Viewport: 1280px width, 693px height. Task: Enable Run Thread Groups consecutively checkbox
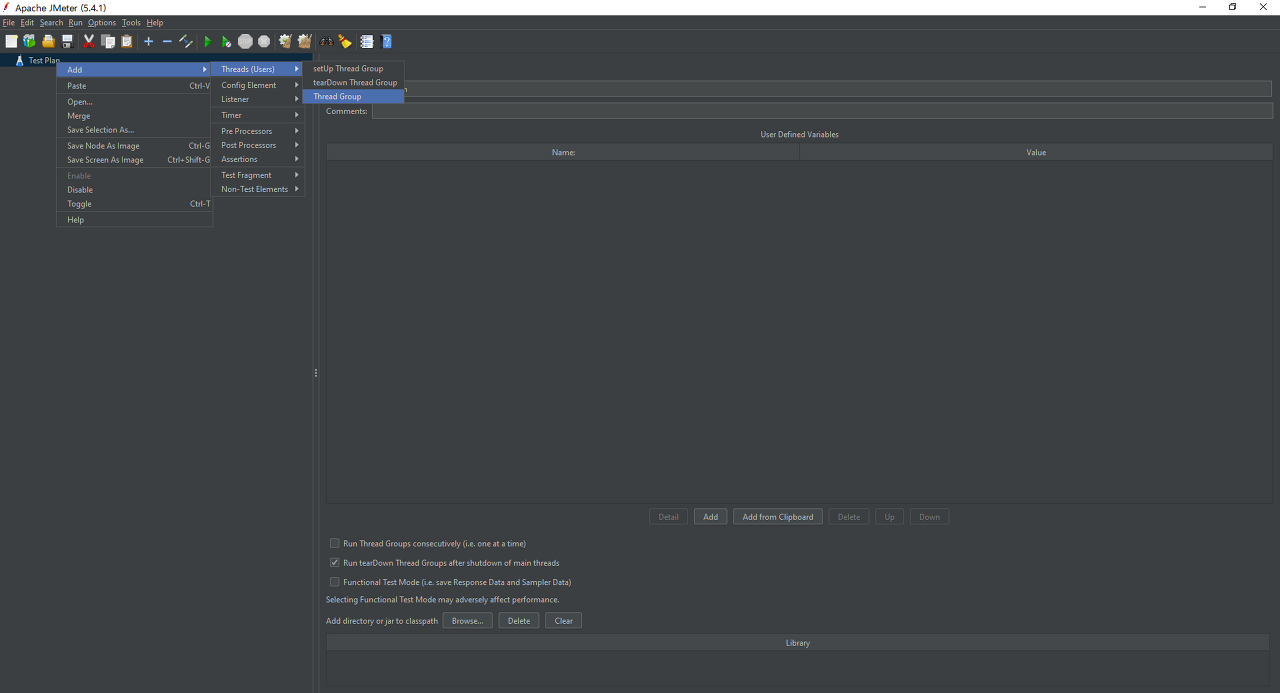pyautogui.click(x=335, y=544)
